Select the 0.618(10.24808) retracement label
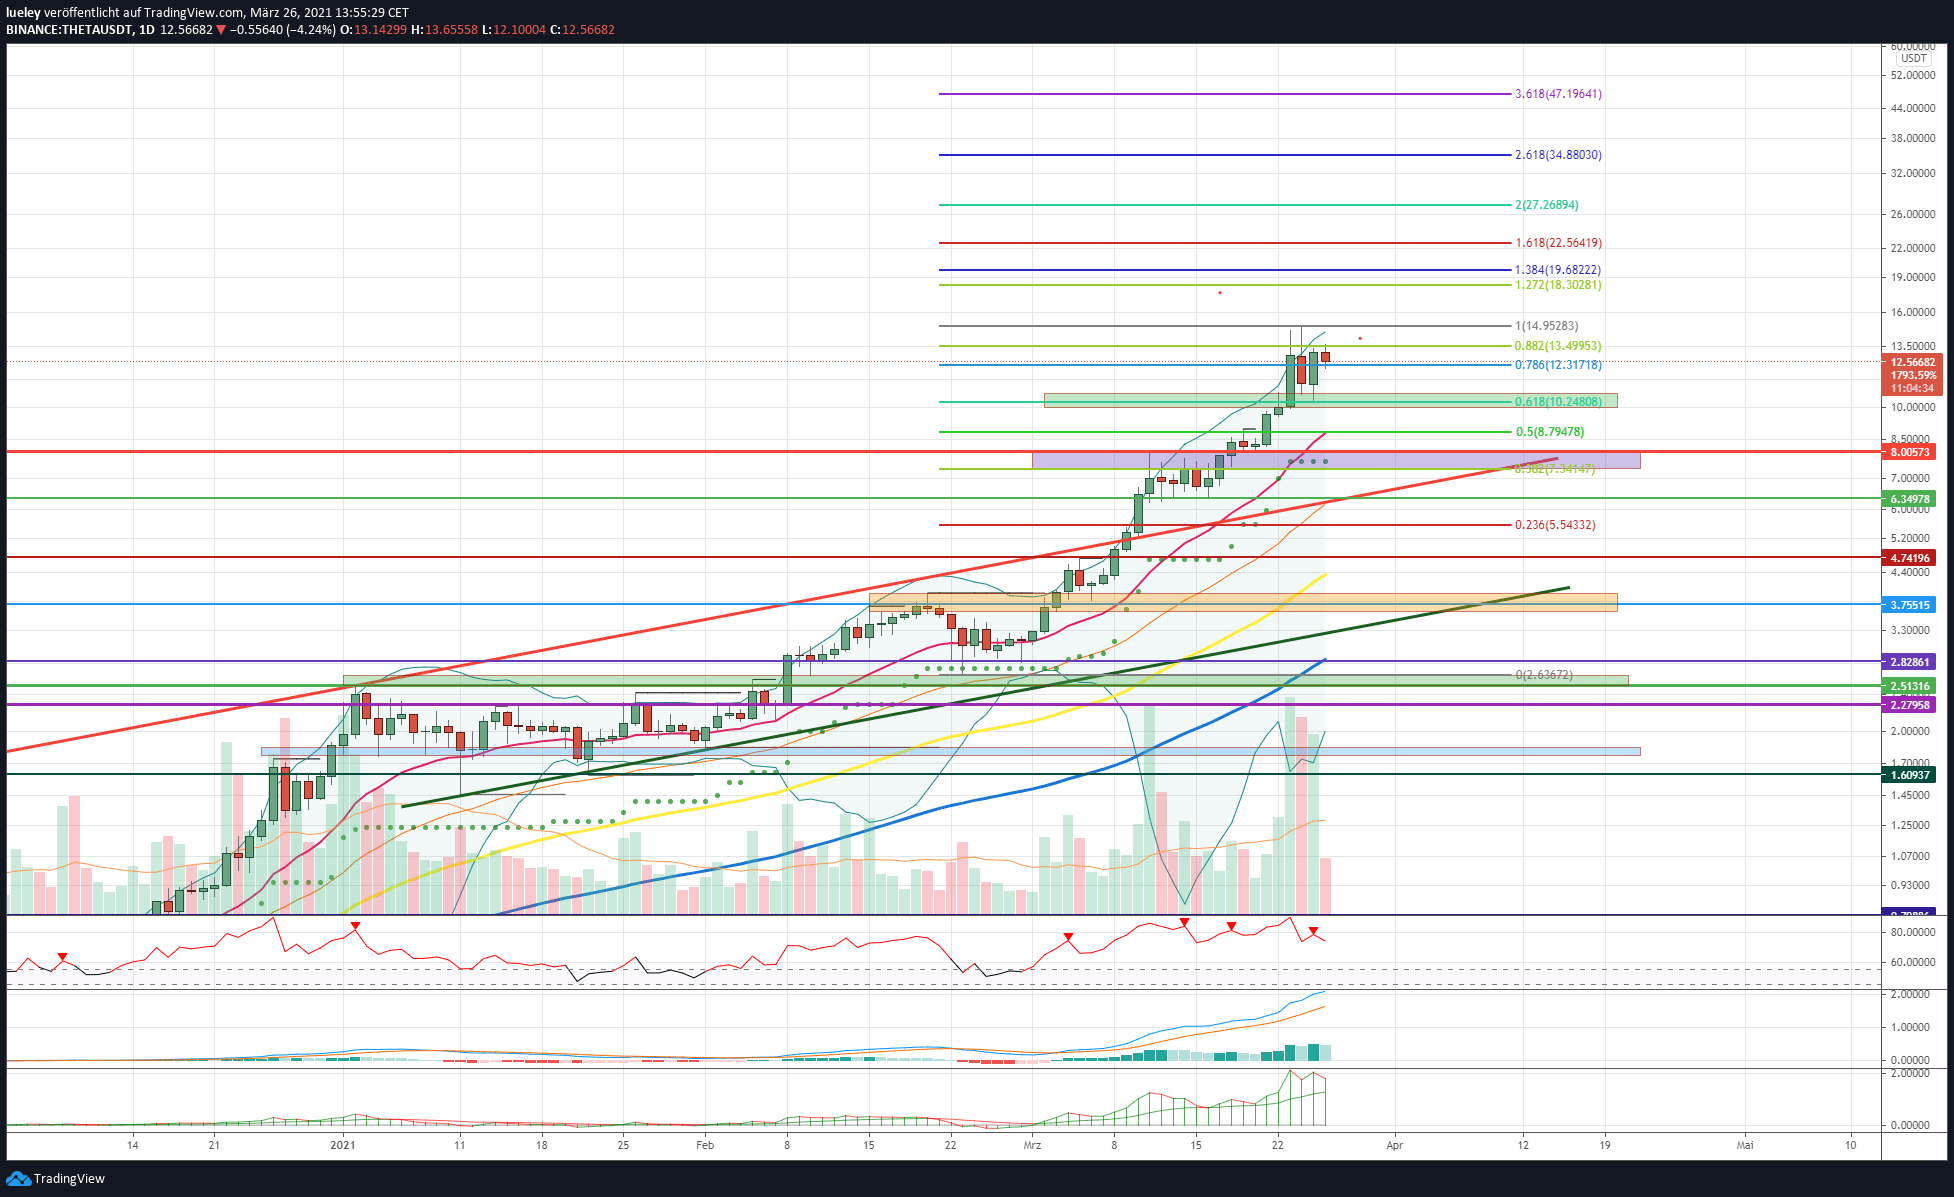Viewport: 1954px width, 1197px height. click(1558, 402)
